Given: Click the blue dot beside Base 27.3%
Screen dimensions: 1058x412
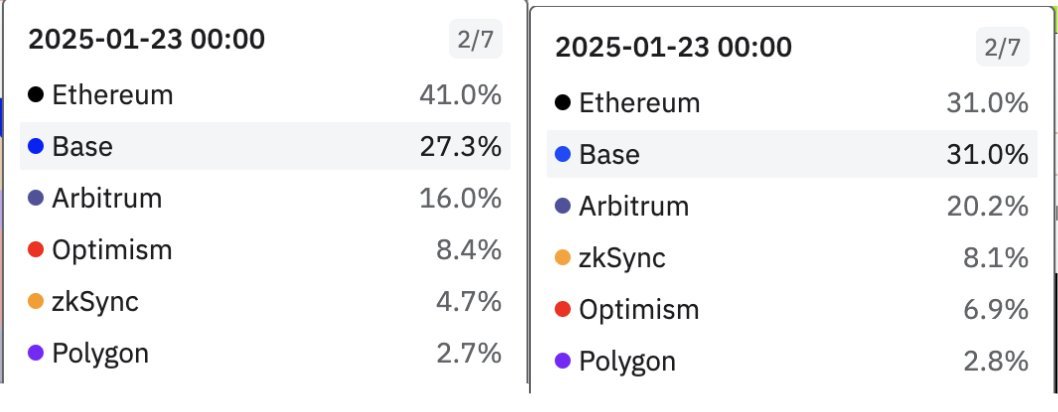Looking at the screenshot, I should tap(36, 147).
